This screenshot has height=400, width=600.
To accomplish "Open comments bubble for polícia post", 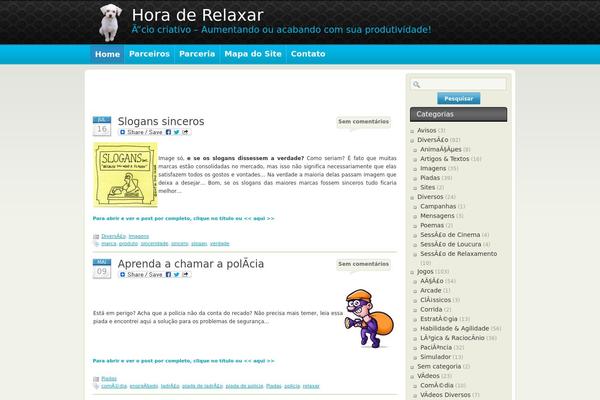I will point(364,264).
